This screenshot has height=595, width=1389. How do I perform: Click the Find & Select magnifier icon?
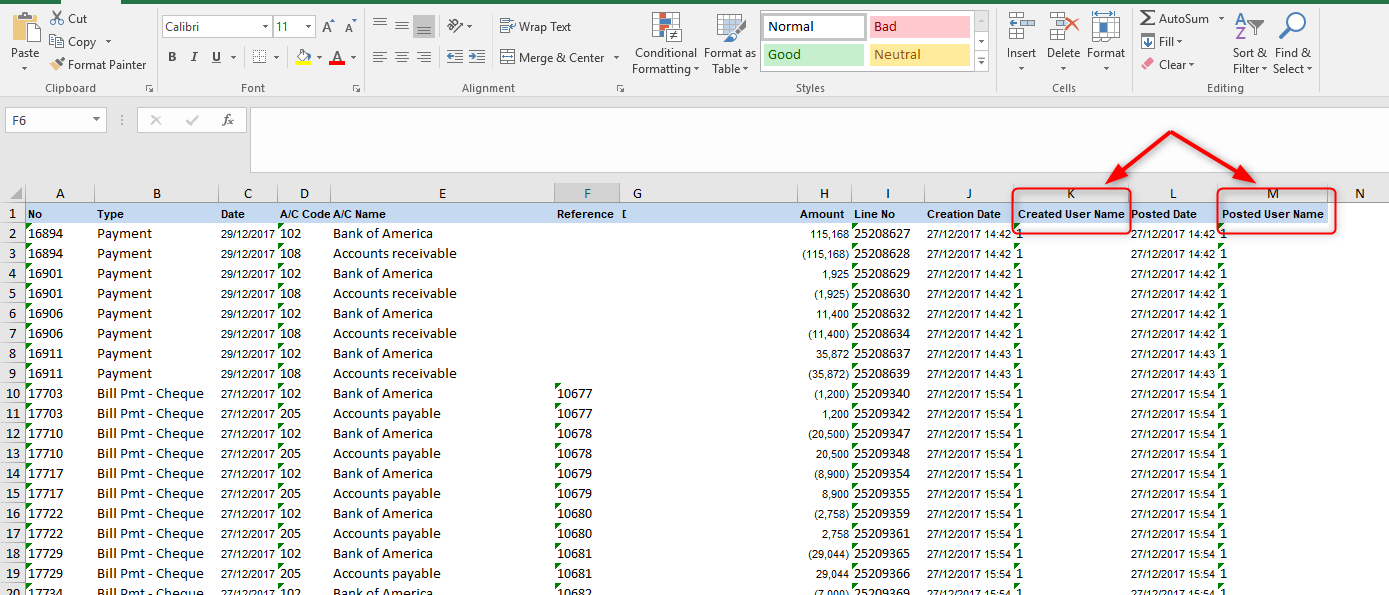pyautogui.click(x=1292, y=27)
